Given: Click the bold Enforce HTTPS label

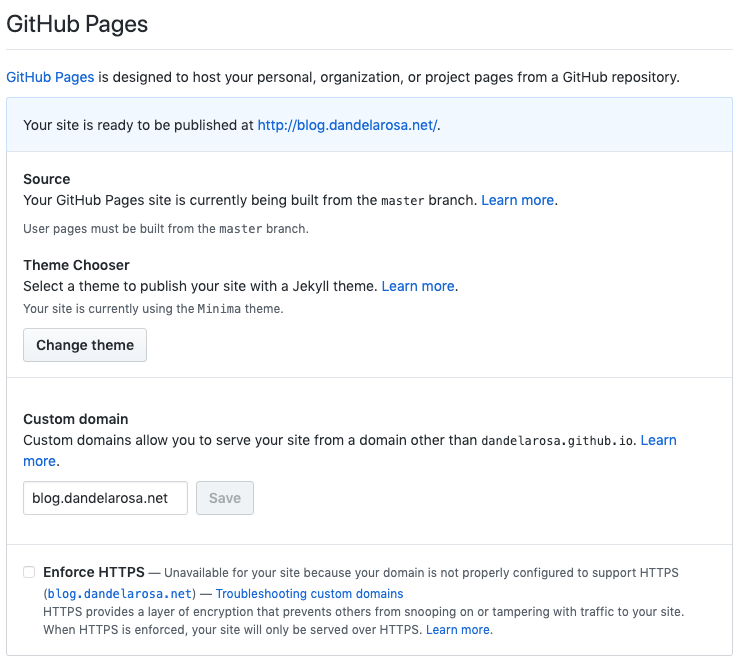Looking at the screenshot, I should tap(94, 572).
